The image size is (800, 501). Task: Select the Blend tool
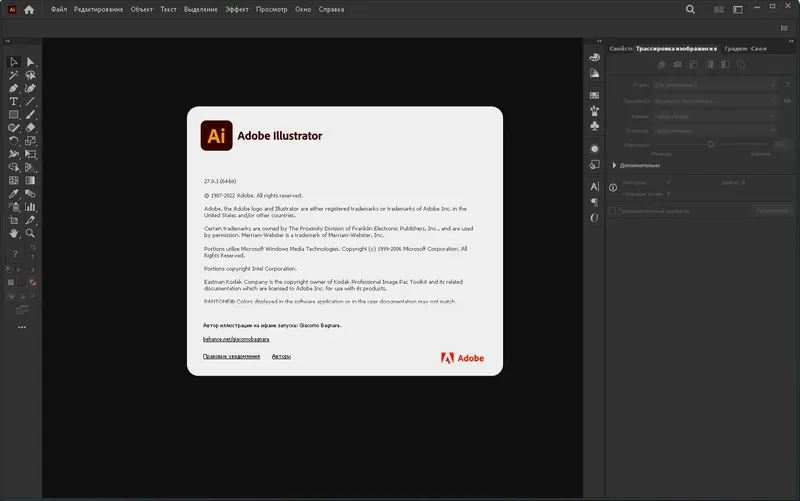[31, 194]
